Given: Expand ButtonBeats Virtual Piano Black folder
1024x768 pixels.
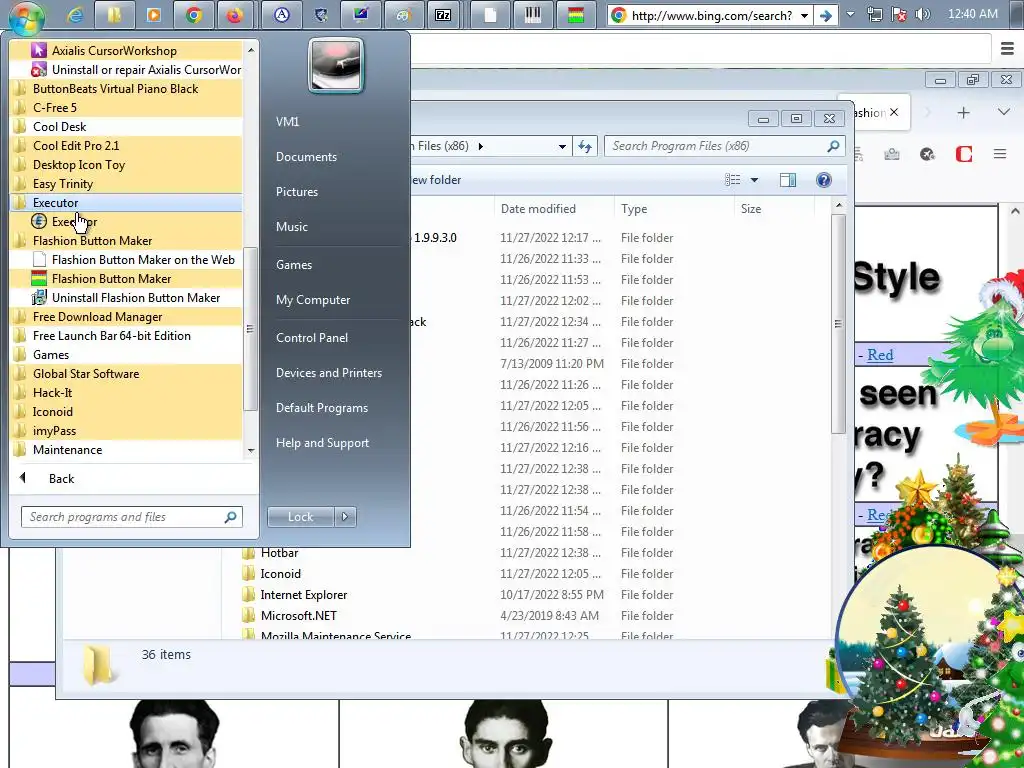Looking at the screenshot, I should click(x=126, y=89).
